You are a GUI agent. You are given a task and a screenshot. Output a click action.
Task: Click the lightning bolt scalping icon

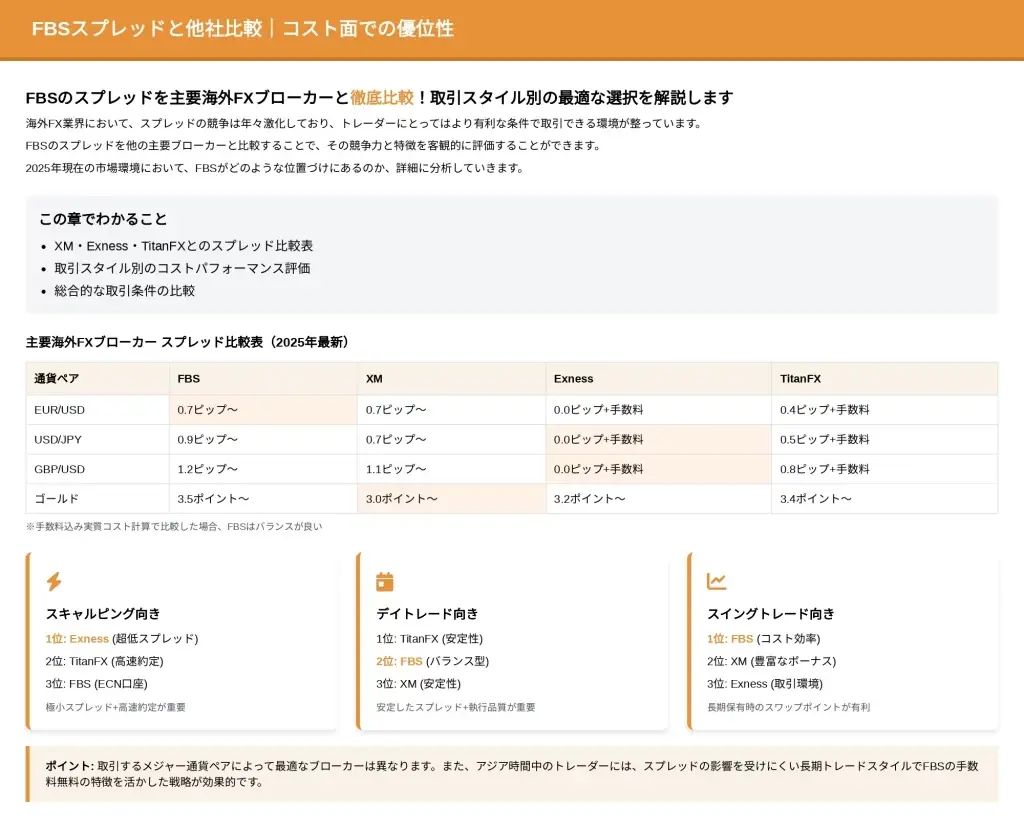[54, 582]
